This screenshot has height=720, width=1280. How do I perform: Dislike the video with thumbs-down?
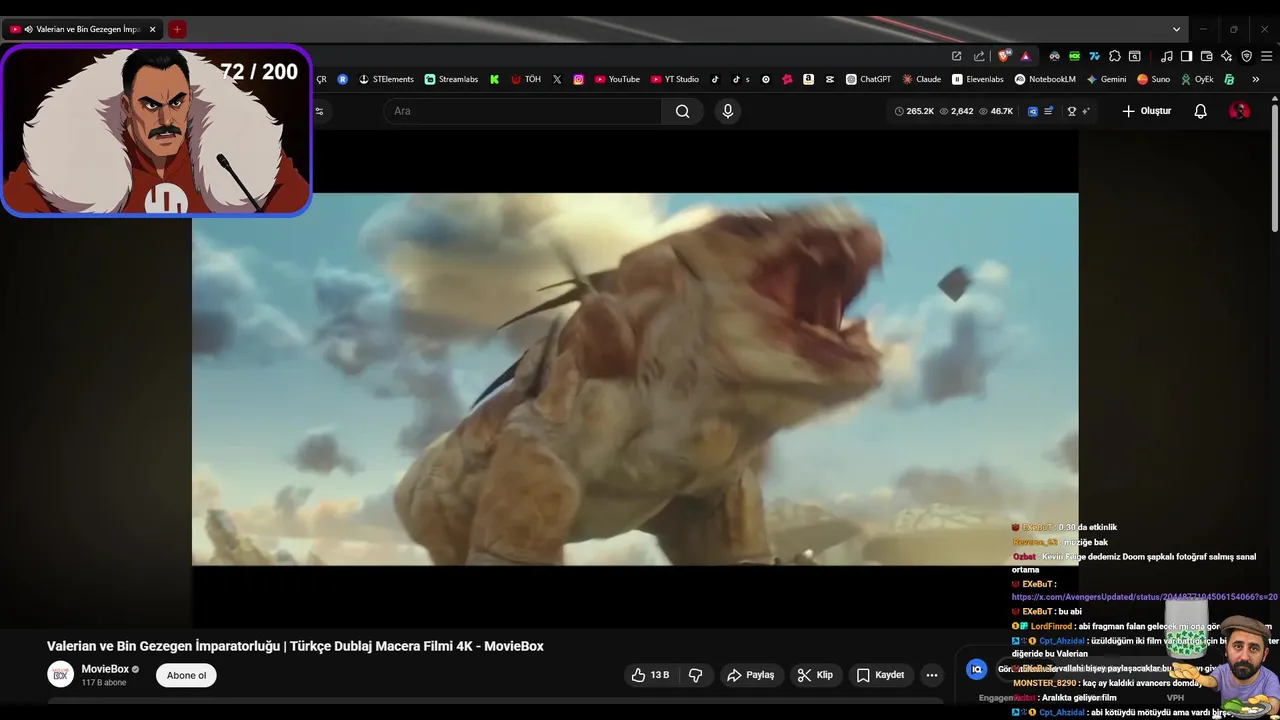[x=696, y=675]
